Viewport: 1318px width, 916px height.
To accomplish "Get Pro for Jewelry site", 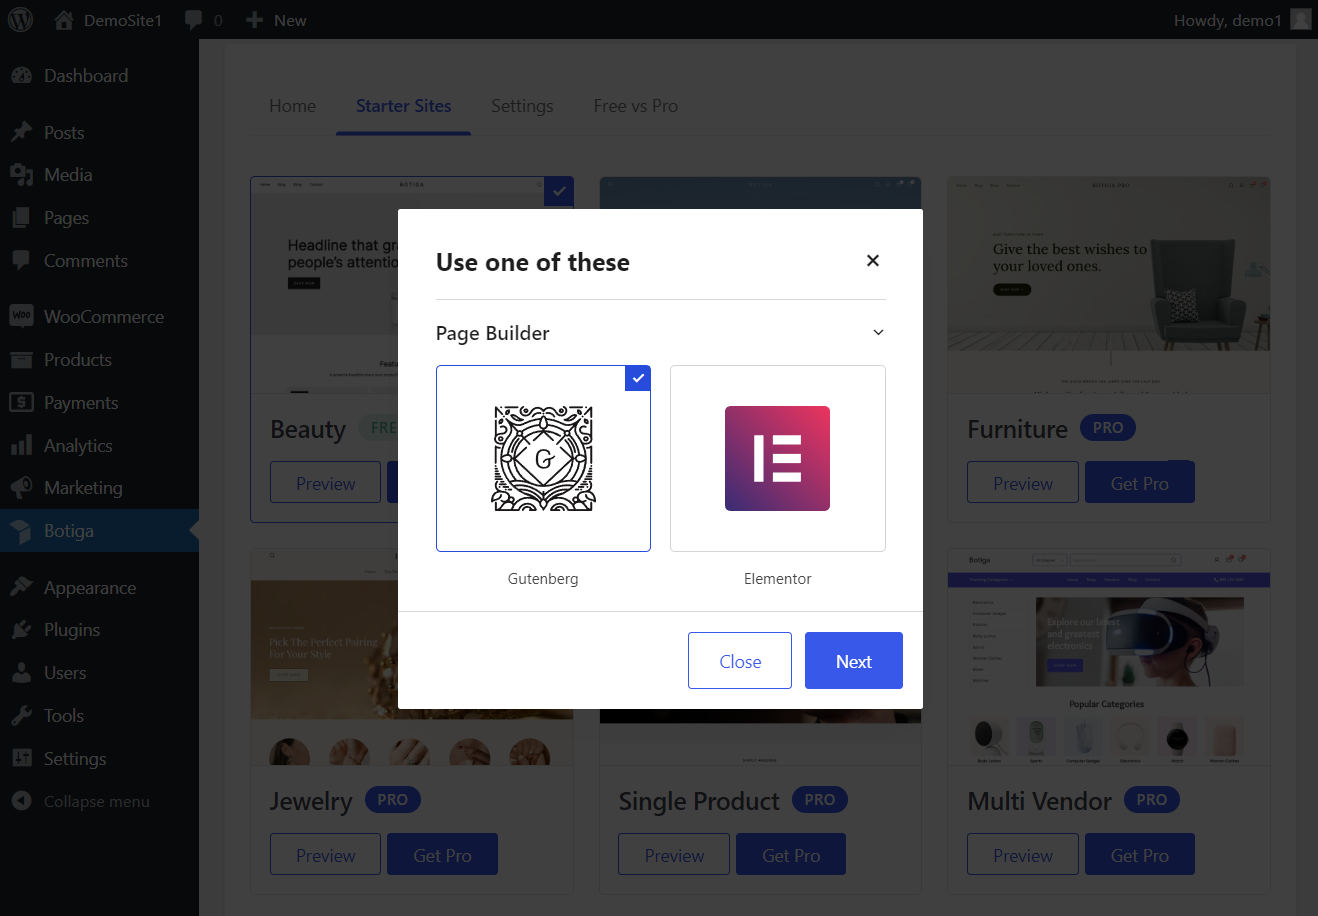I will point(442,855).
